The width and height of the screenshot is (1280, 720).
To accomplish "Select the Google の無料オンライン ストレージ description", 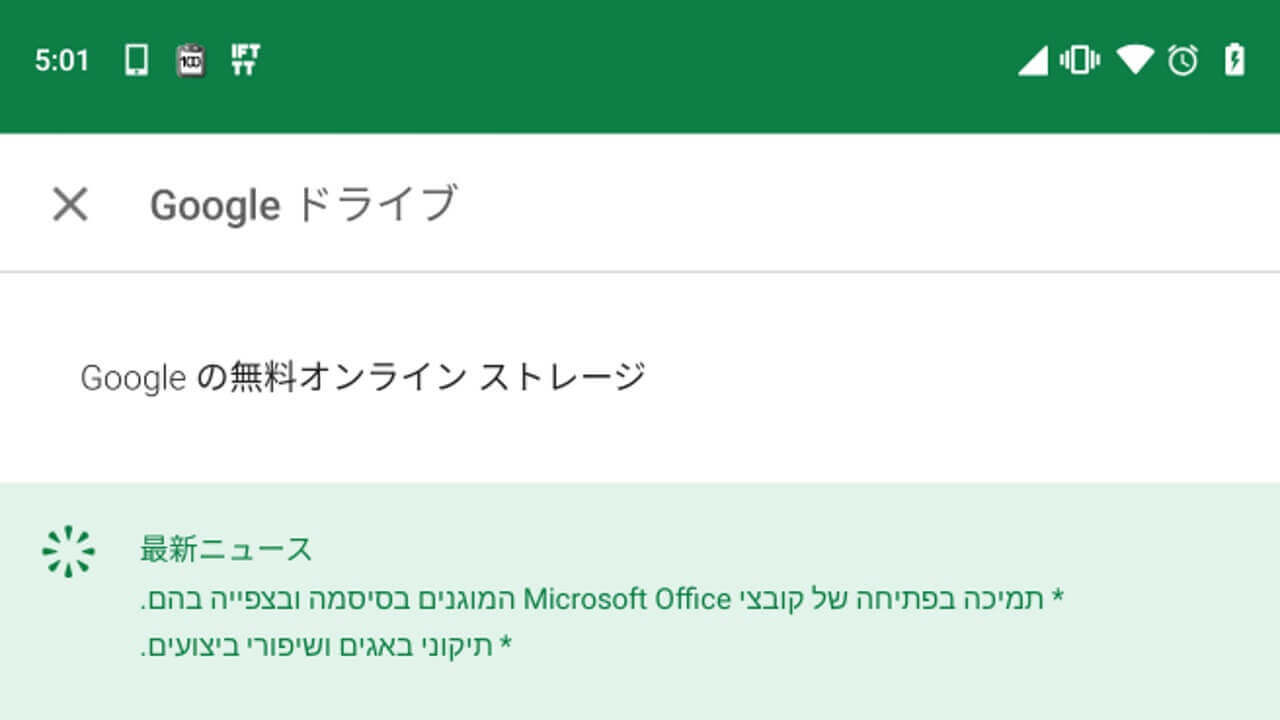I will pyautogui.click(x=362, y=377).
